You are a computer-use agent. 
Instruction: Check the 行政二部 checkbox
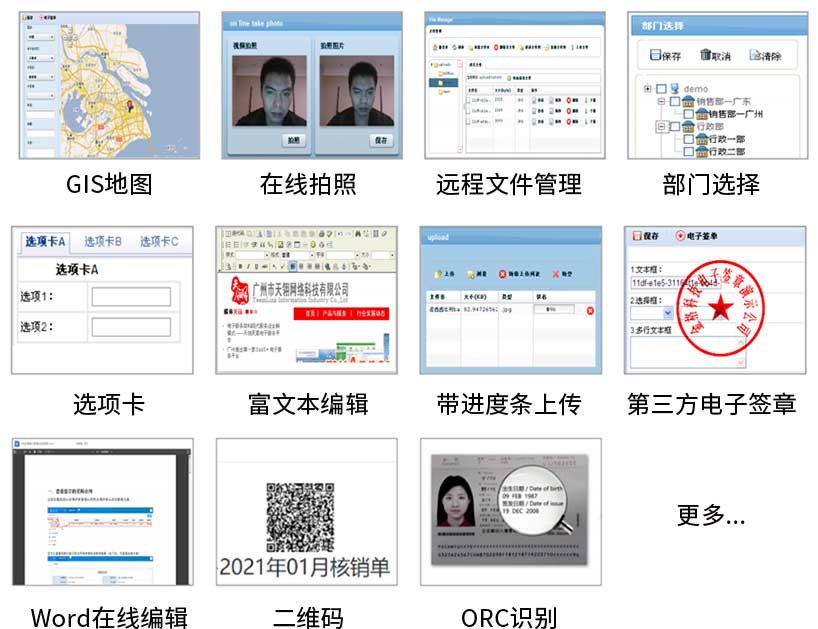tap(688, 152)
